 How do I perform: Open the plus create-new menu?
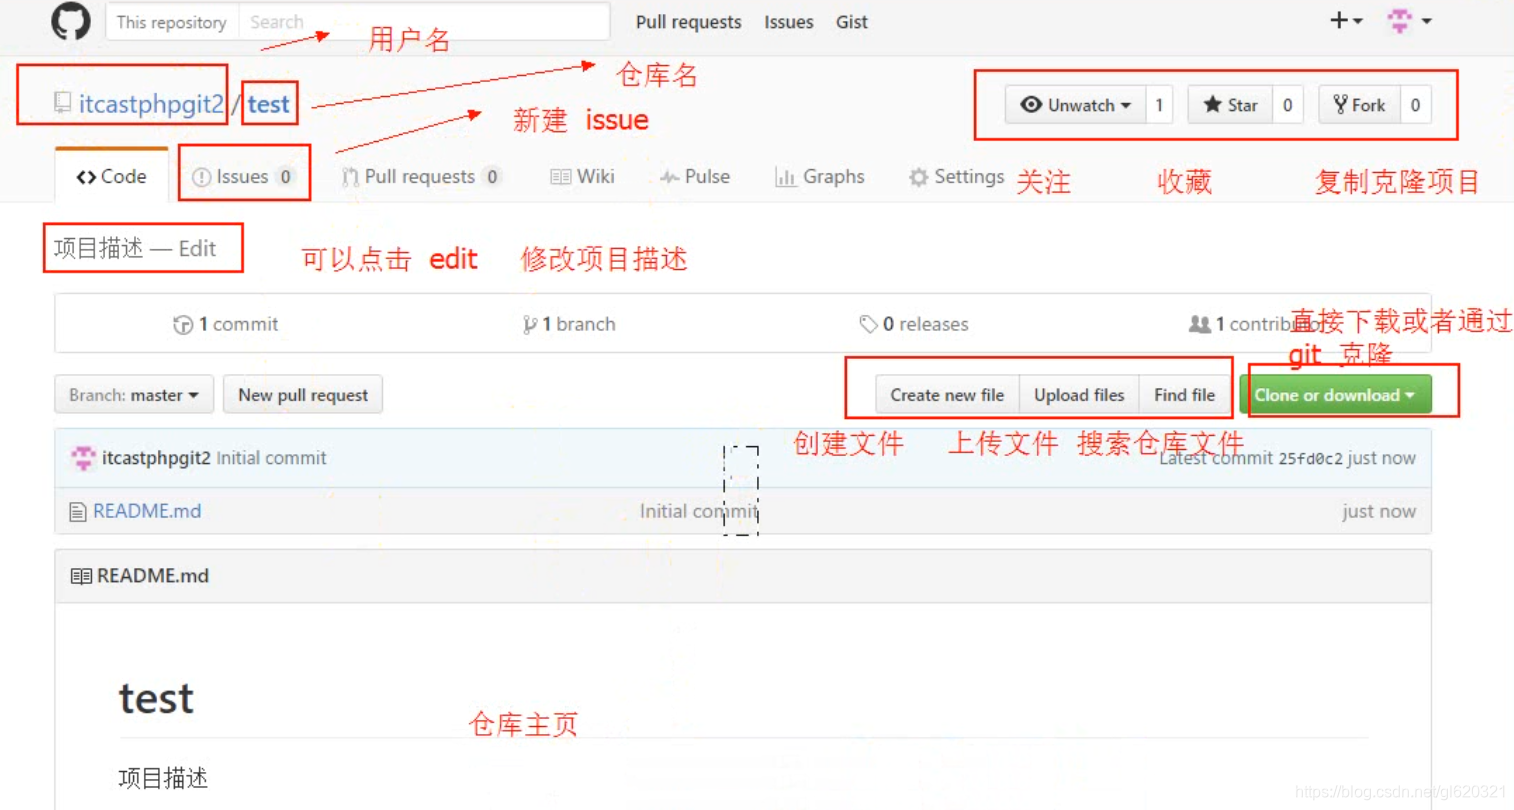click(x=1346, y=20)
